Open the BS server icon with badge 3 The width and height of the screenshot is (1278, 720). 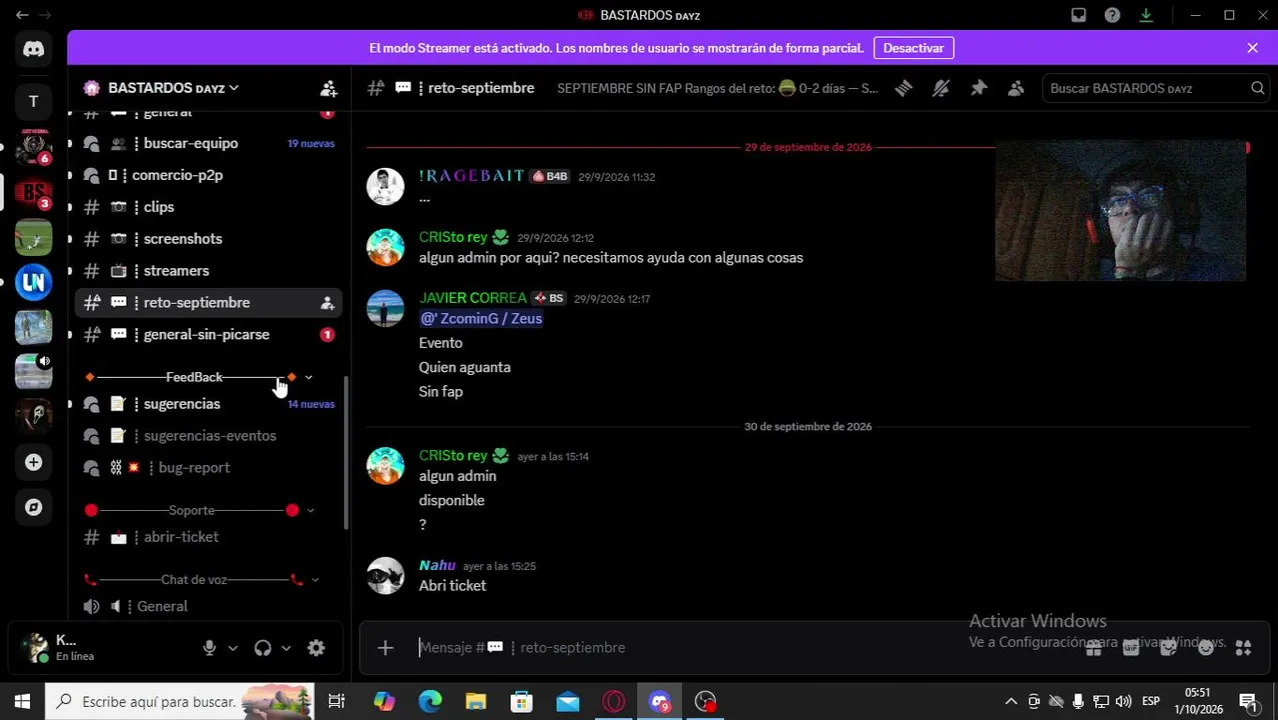(x=33, y=192)
